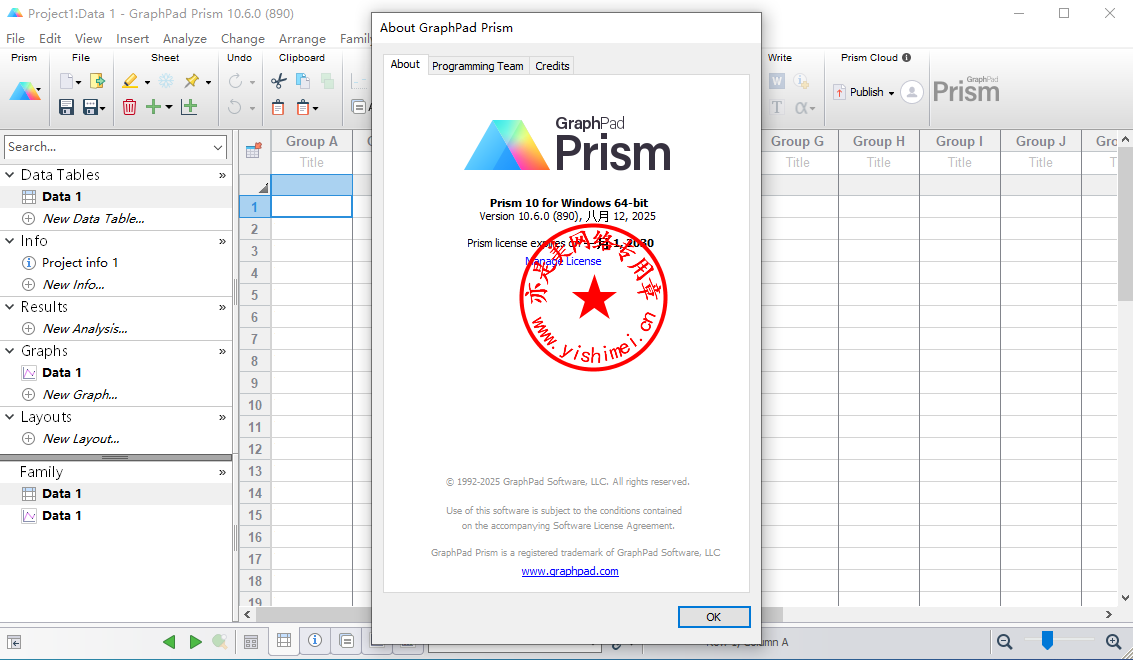Zoom out using the minus magnifier
The image size is (1133, 660).
pyautogui.click(x=1004, y=641)
